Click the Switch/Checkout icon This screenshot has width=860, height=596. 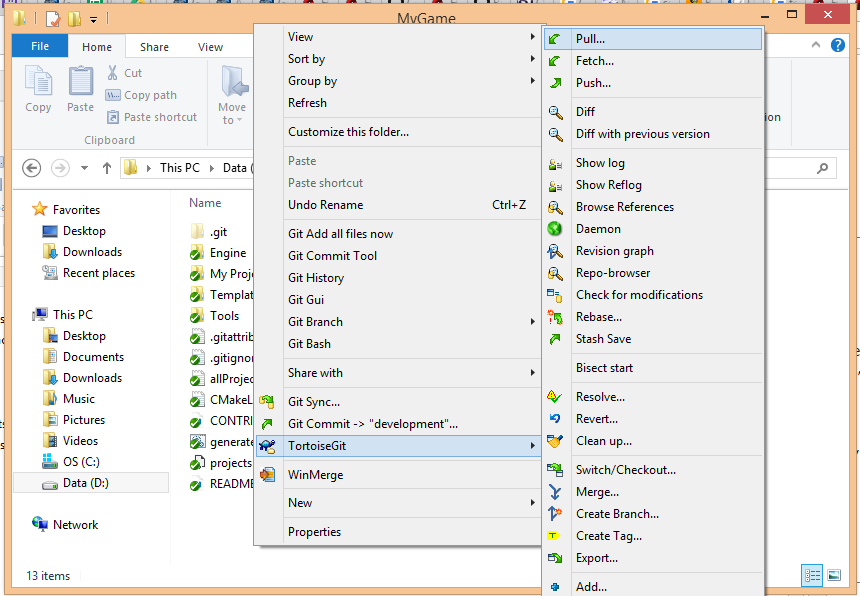(555, 469)
